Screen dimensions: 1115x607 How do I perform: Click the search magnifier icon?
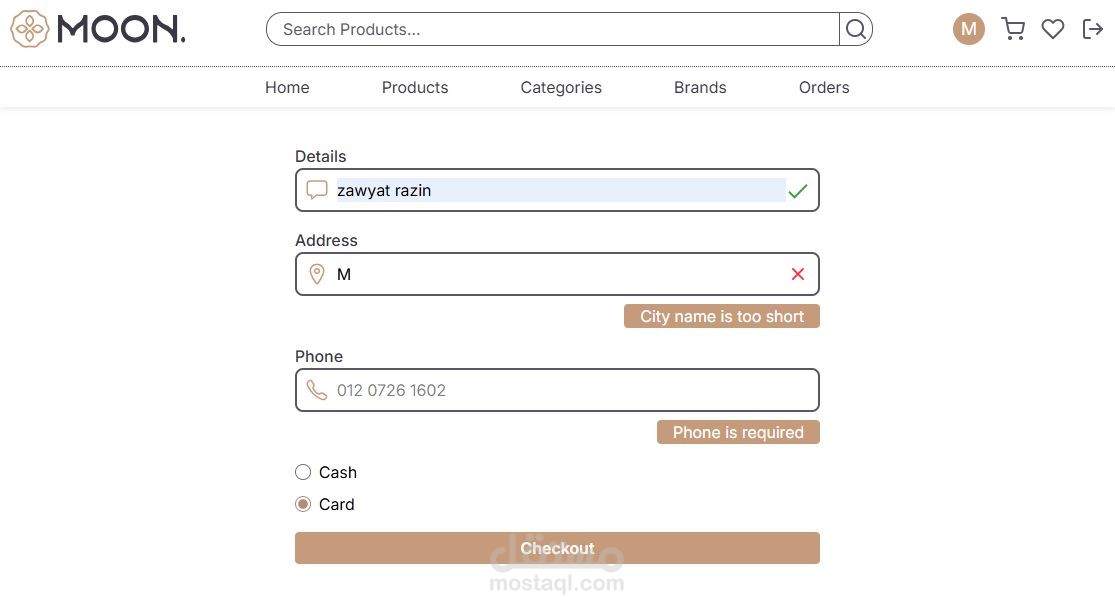pyautogui.click(x=856, y=29)
